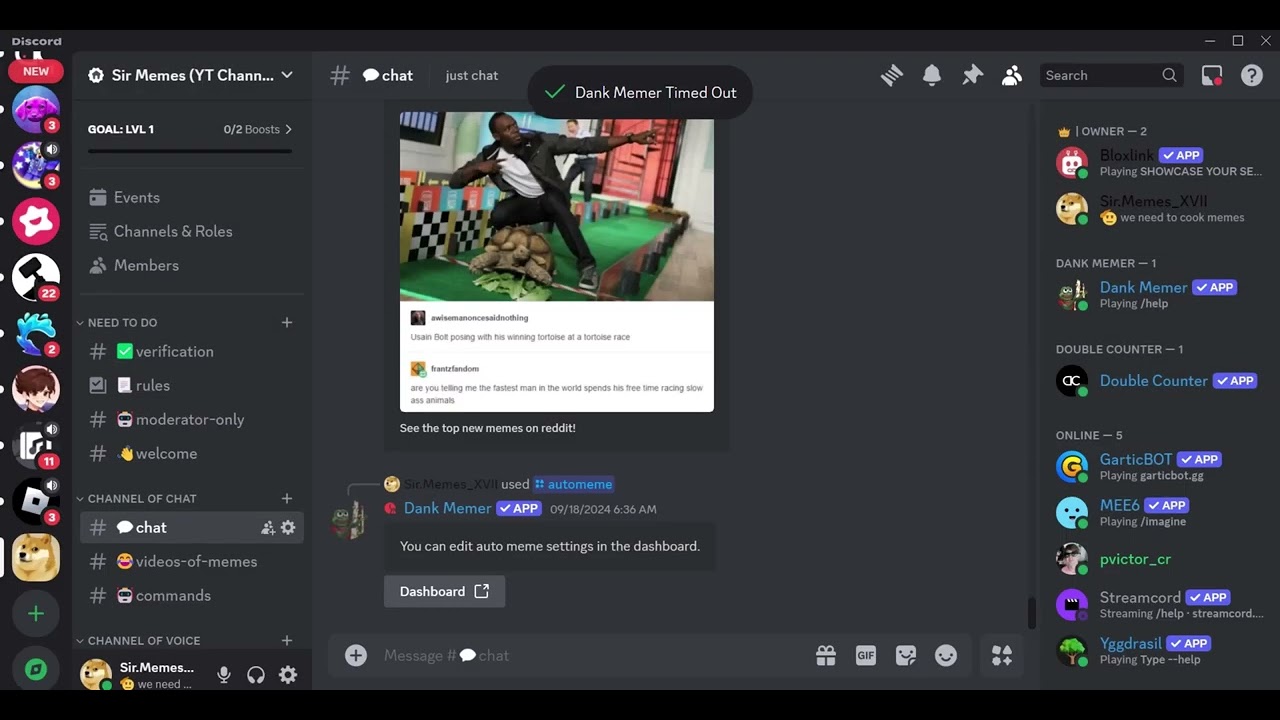Click GarticBOT in member list

click(x=1160, y=466)
